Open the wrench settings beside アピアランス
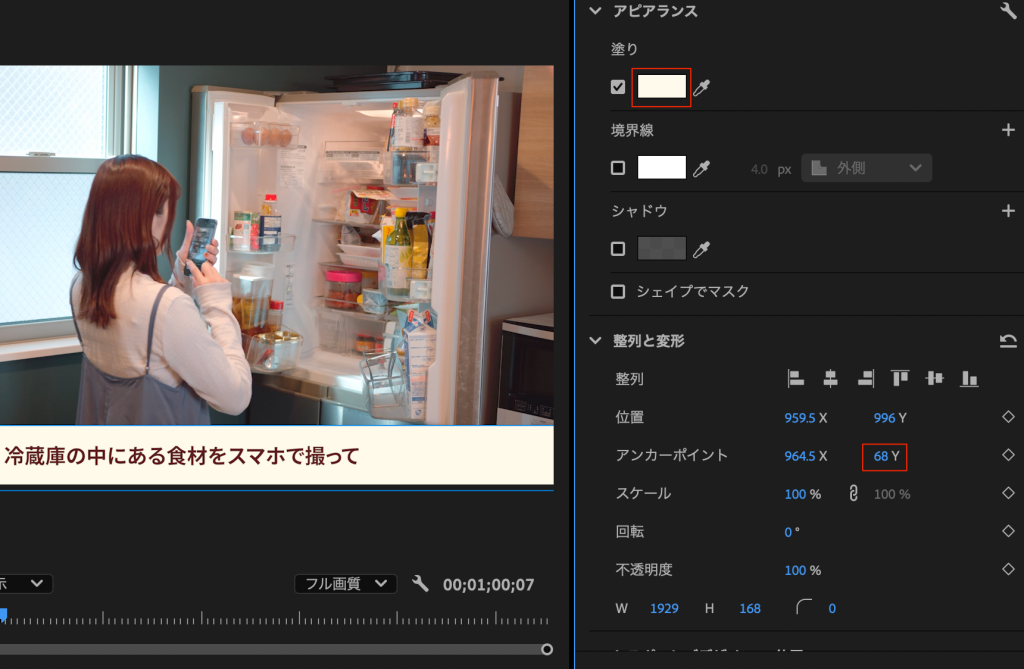The image size is (1024, 669). click(x=1007, y=11)
